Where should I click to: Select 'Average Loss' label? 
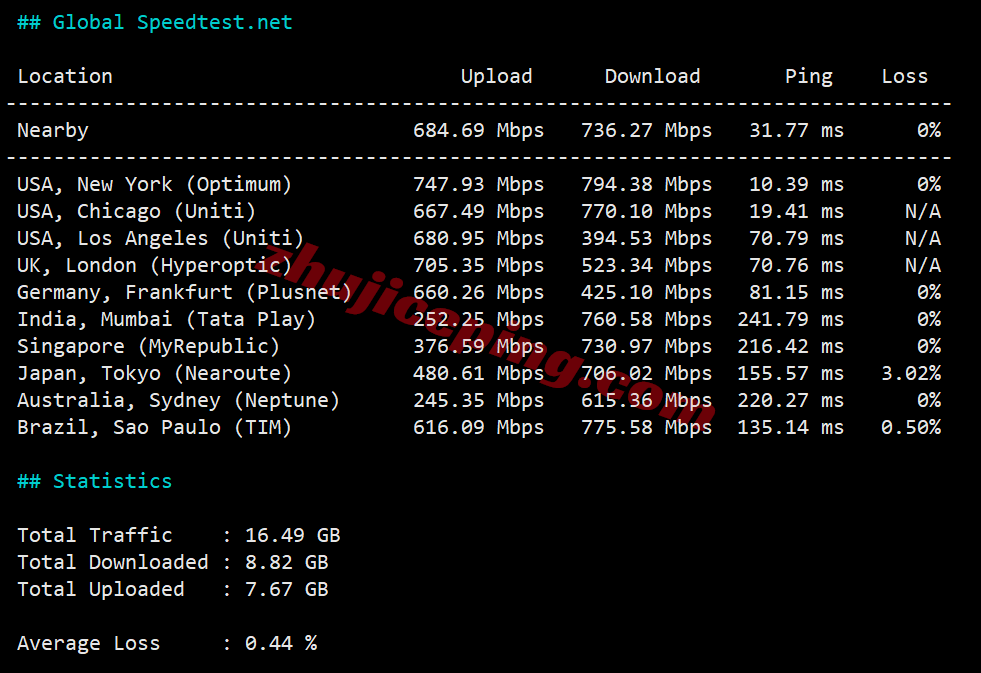[89, 643]
